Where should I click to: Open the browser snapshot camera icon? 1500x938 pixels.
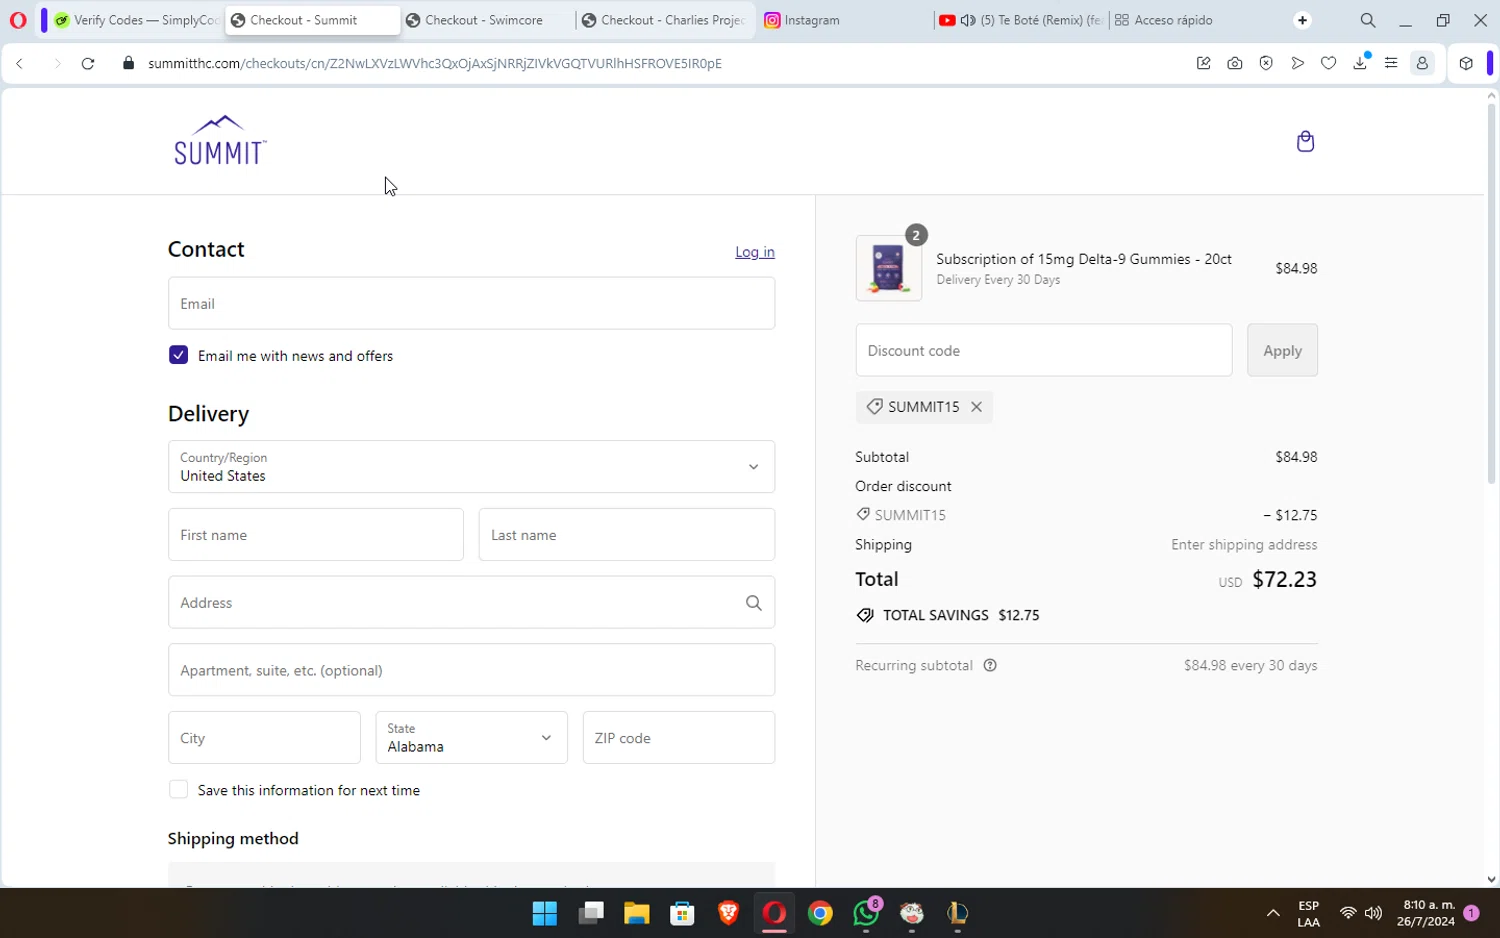(x=1235, y=63)
